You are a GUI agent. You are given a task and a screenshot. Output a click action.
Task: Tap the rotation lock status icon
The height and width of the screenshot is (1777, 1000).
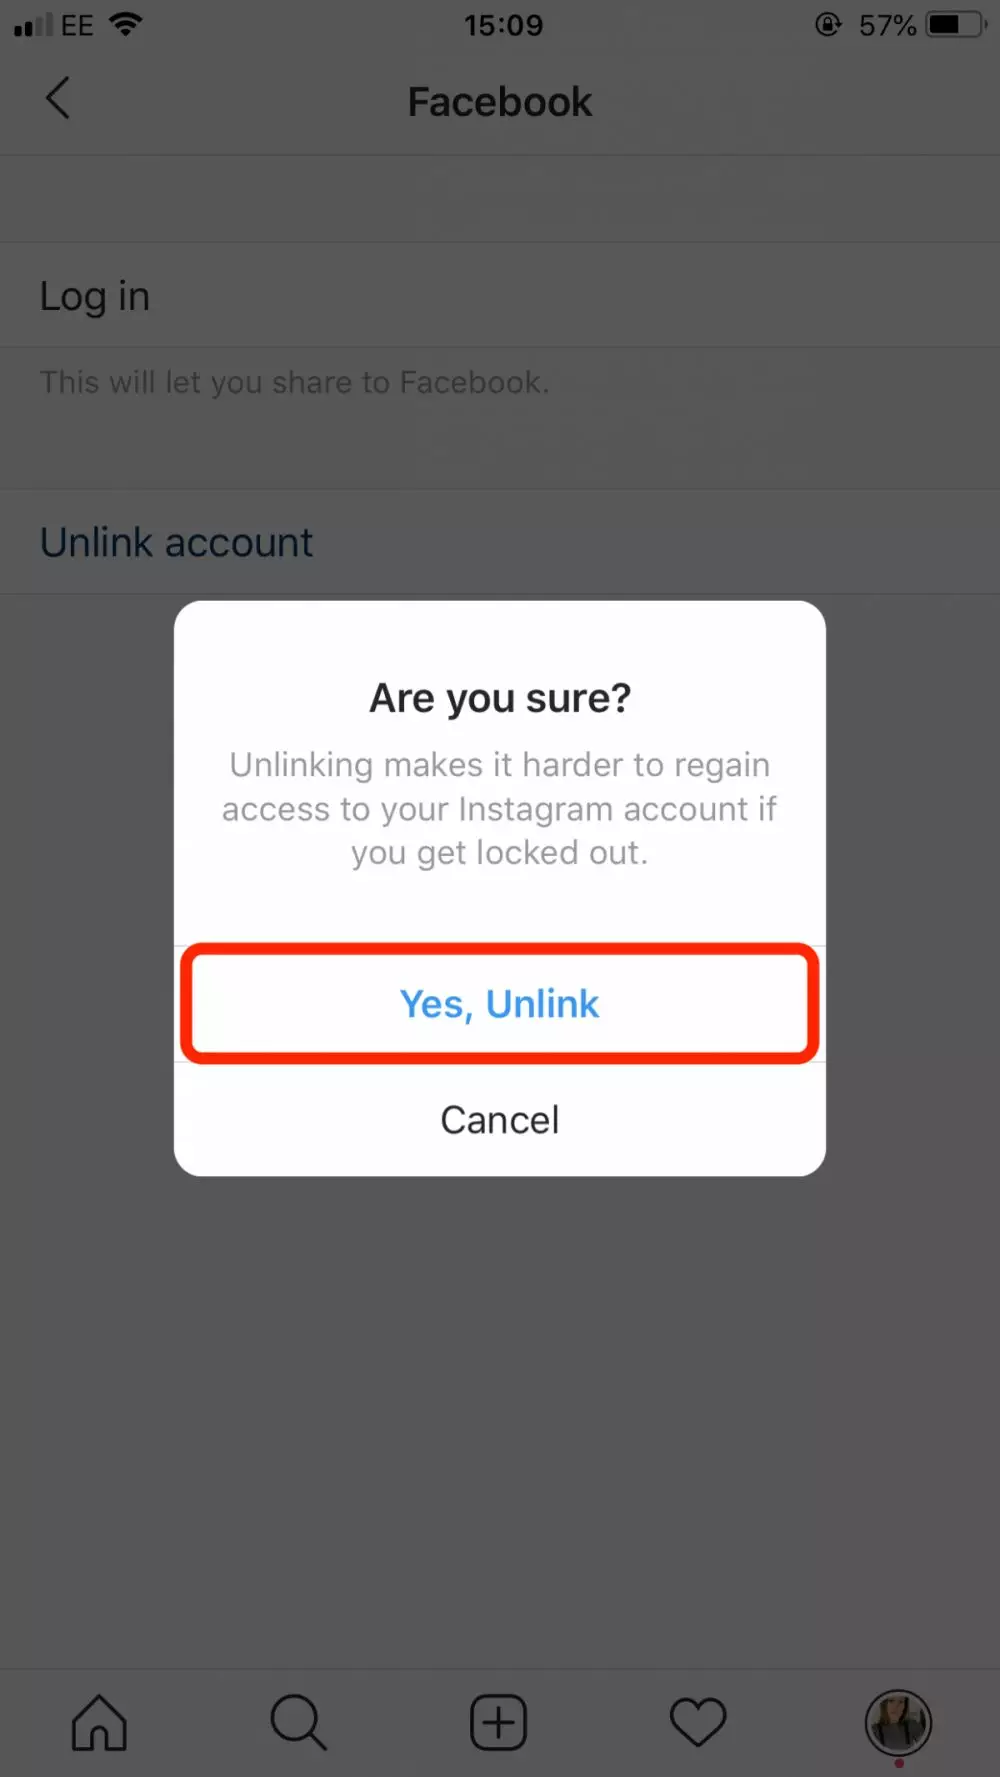(x=828, y=25)
